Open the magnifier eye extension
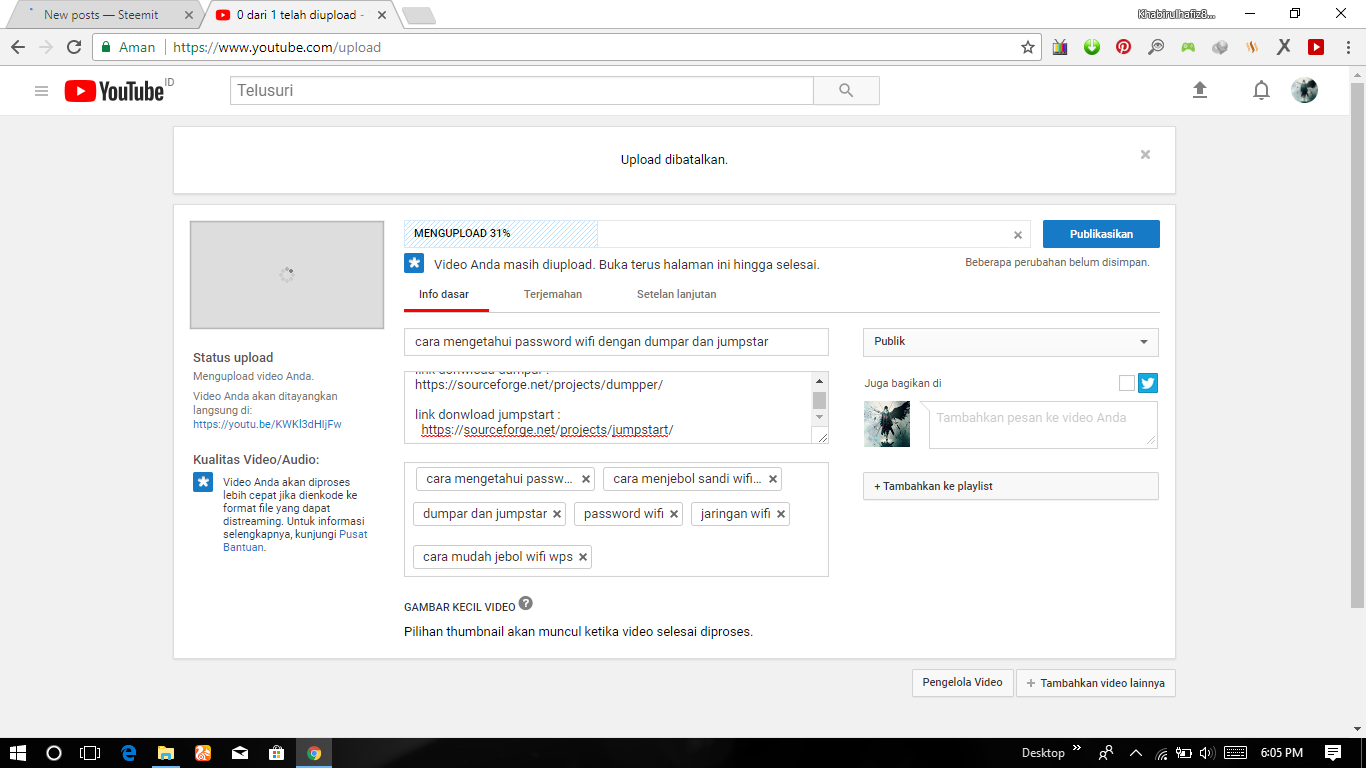Viewport: 1366px width, 768px height. point(1156,47)
